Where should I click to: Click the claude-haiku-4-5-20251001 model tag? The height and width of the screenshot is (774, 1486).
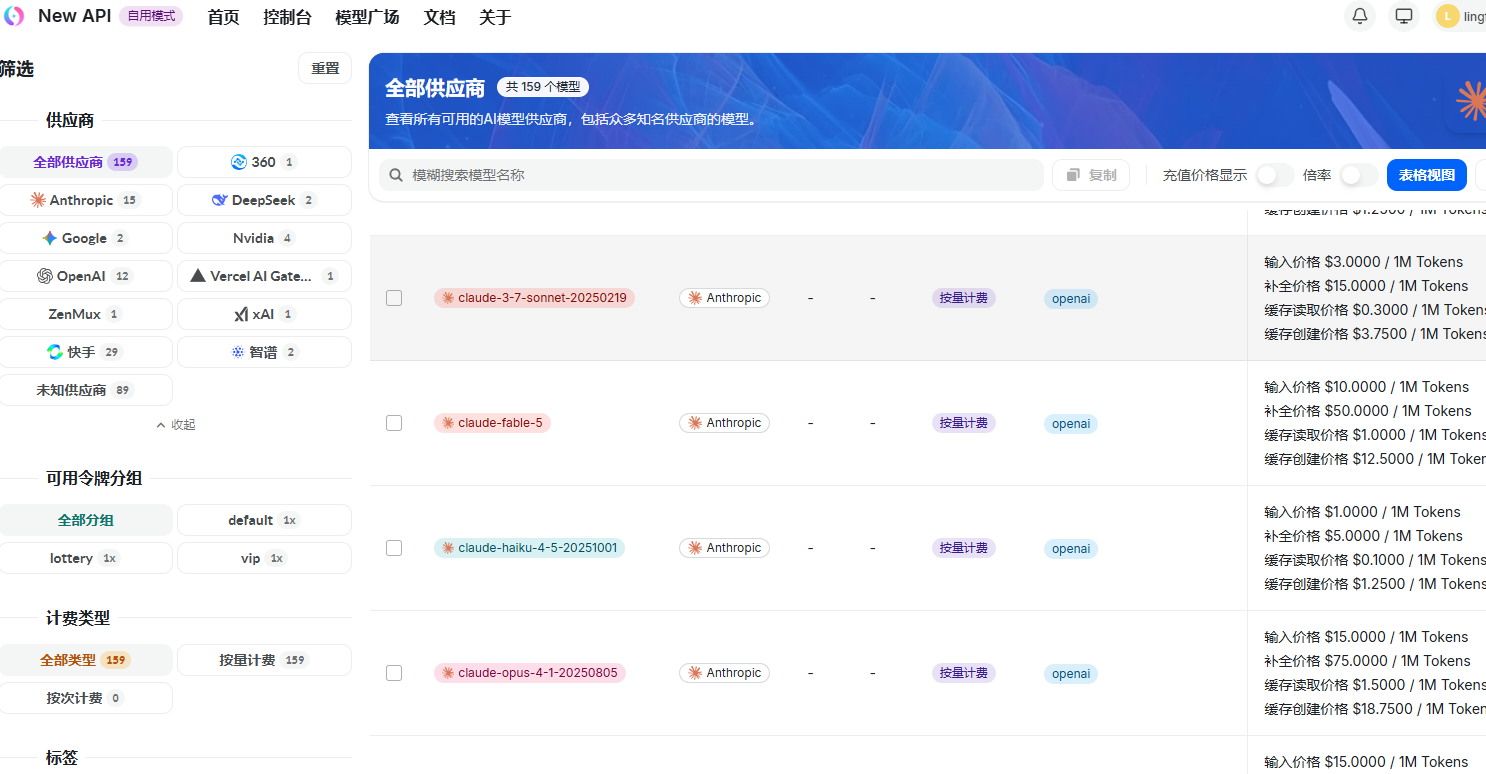coord(530,548)
